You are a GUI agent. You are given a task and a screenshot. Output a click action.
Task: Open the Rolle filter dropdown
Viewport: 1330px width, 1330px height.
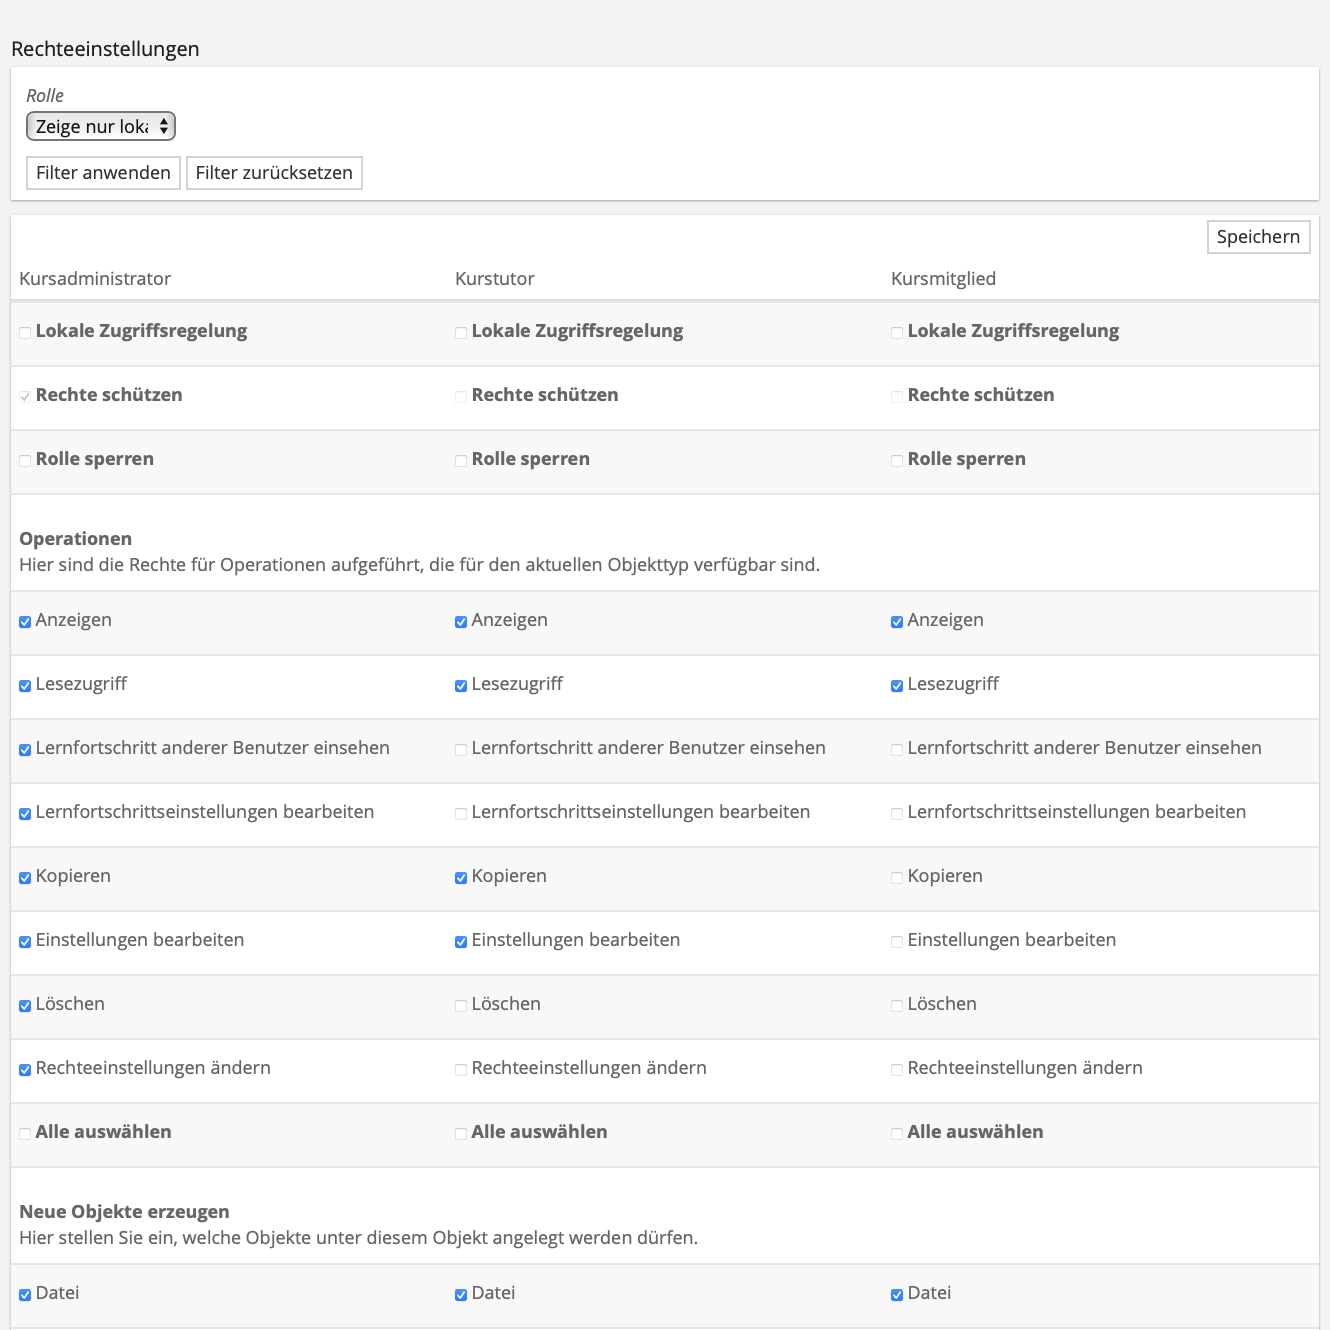coord(100,126)
